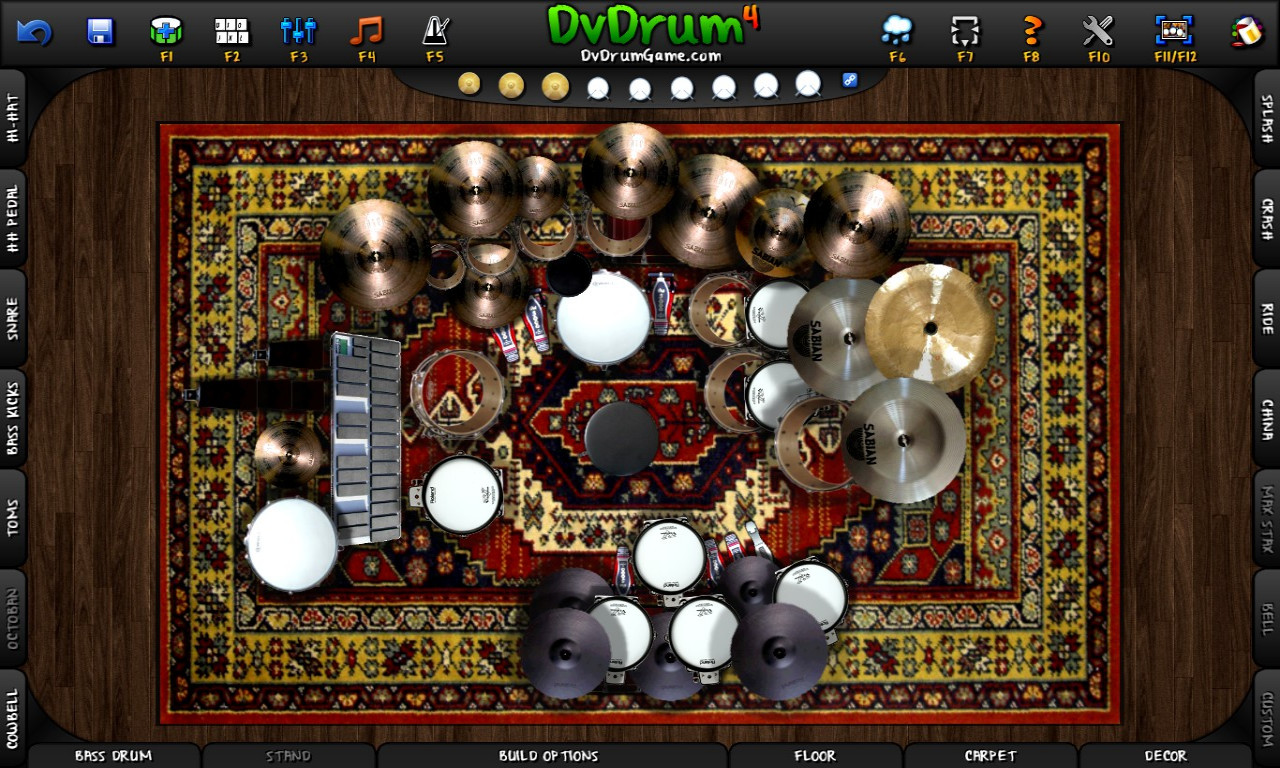Click the CARPET button at the bottom
Screen dimensions: 1280x768
coord(990,756)
